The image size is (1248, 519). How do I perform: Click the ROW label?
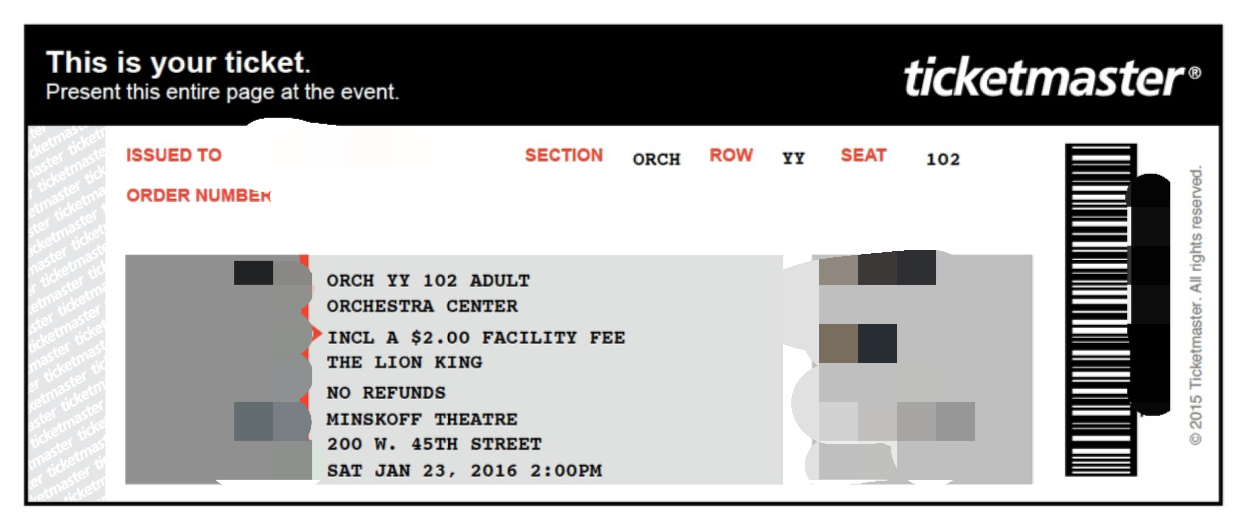731,155
